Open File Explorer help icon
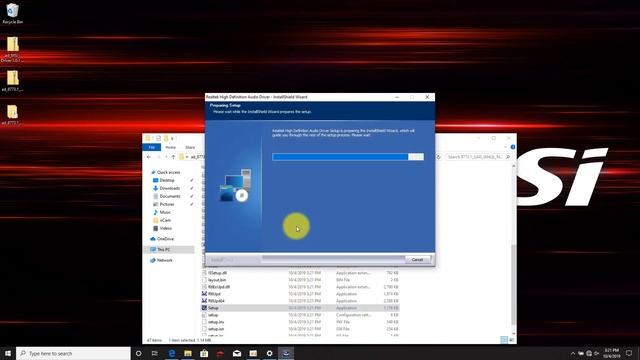 pyautogui.click(x=513, y=147)
